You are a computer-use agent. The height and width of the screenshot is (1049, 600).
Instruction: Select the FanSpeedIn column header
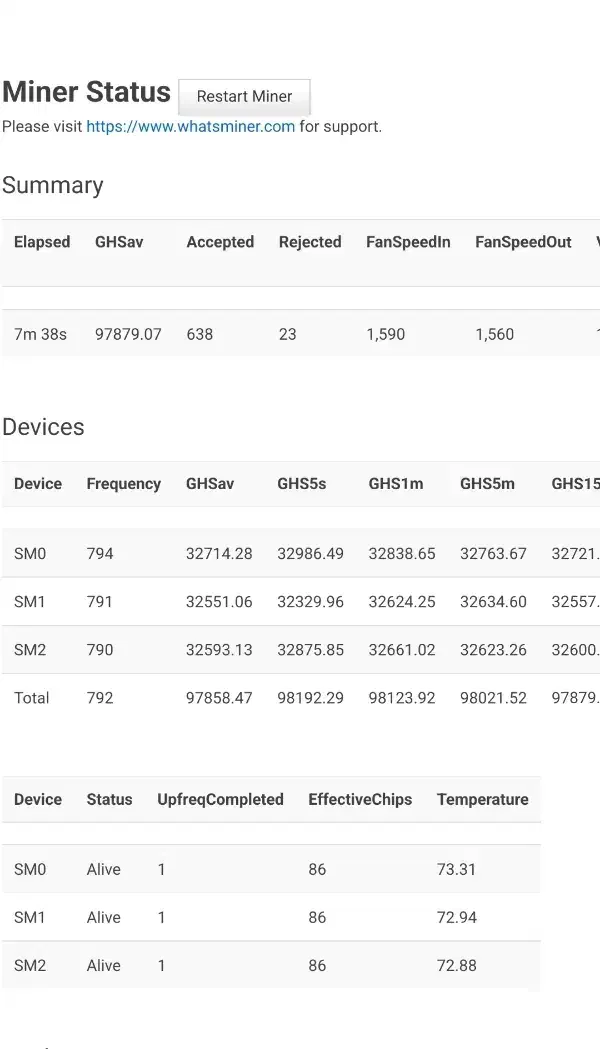point(408,242)
